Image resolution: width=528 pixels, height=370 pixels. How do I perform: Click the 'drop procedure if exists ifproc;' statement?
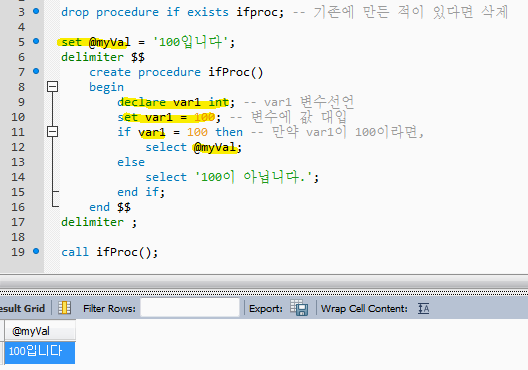pyautogui.click(x=173, y=12)
